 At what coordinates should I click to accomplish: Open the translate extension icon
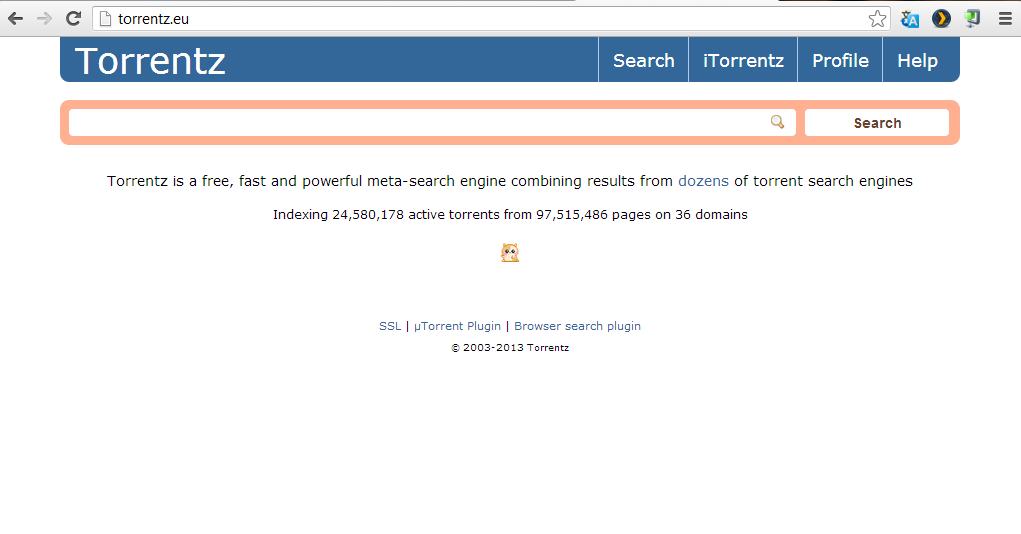(x=910, y=19)
